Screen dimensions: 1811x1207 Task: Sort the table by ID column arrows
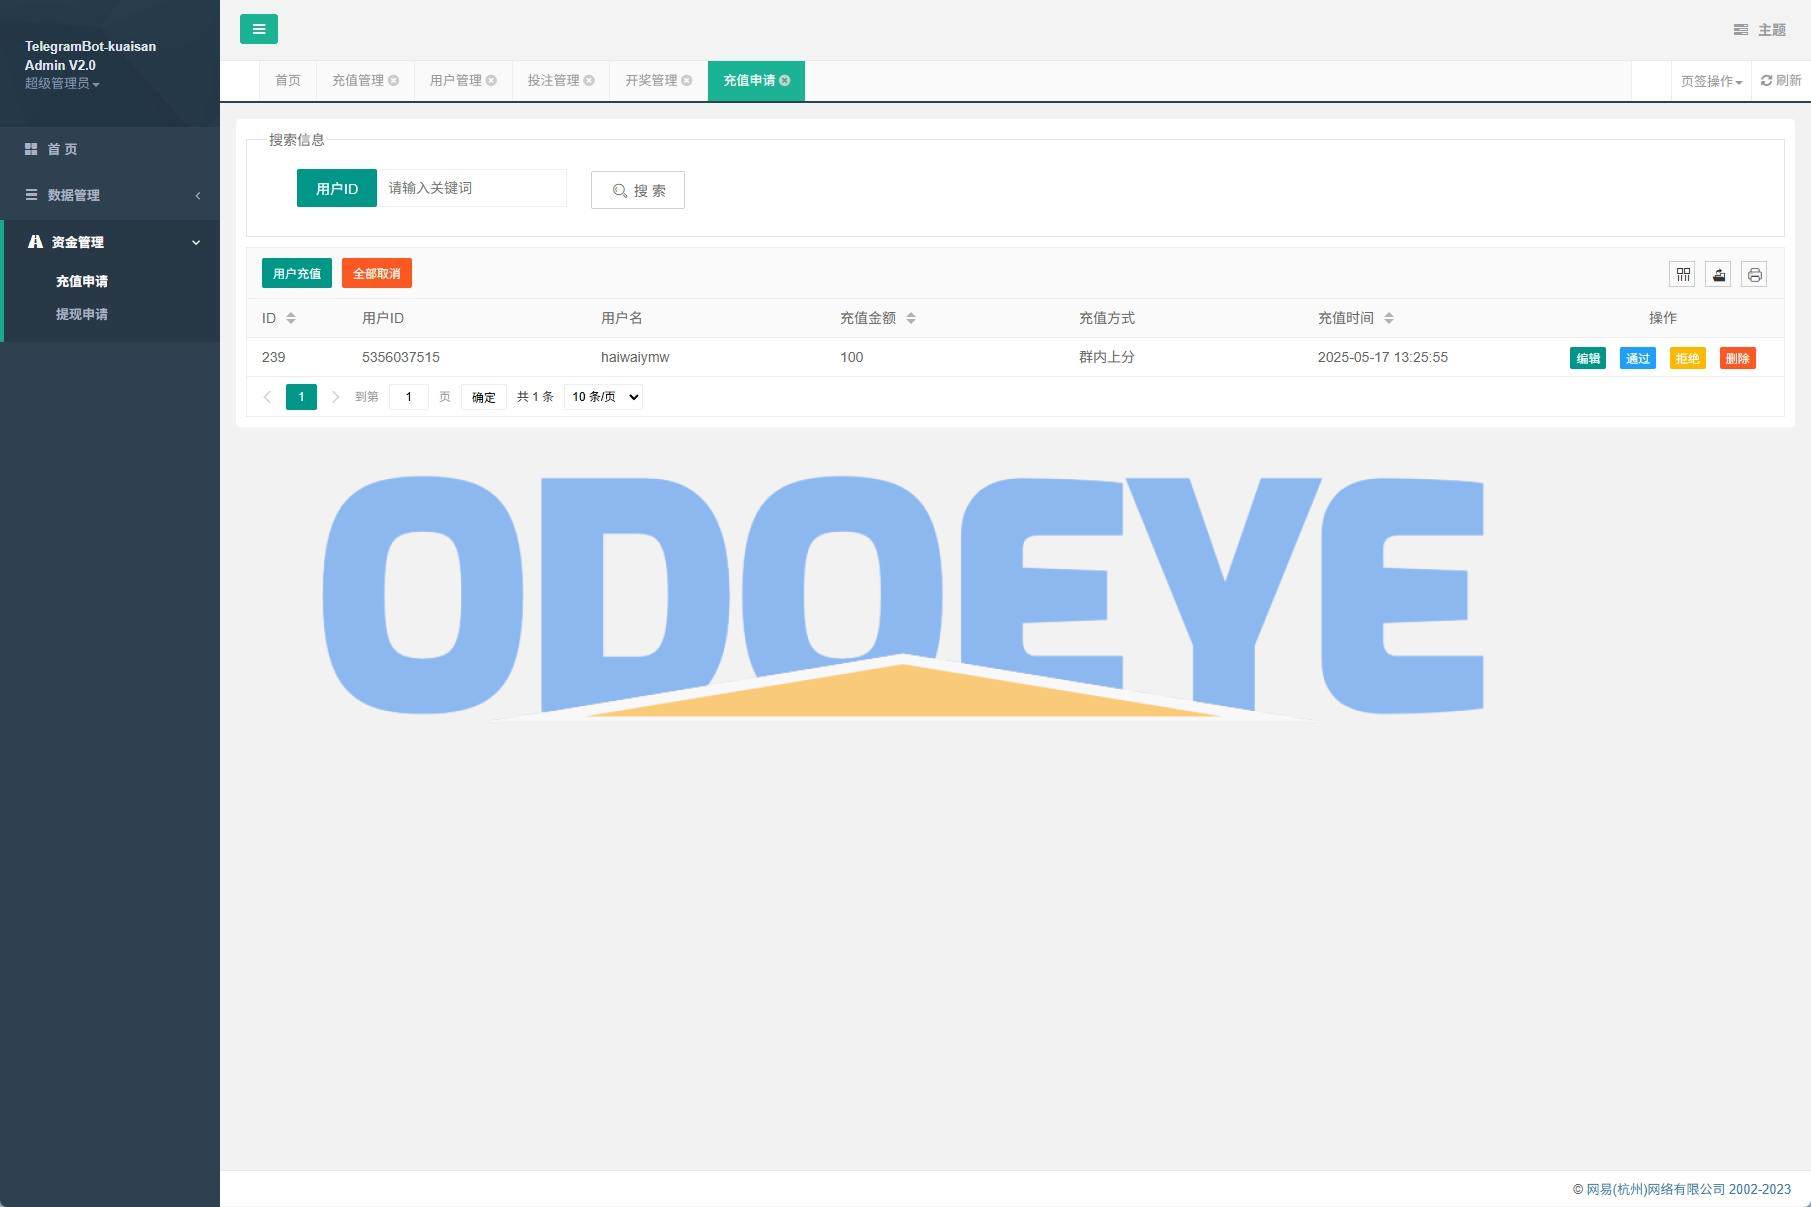tap(291, 318)
